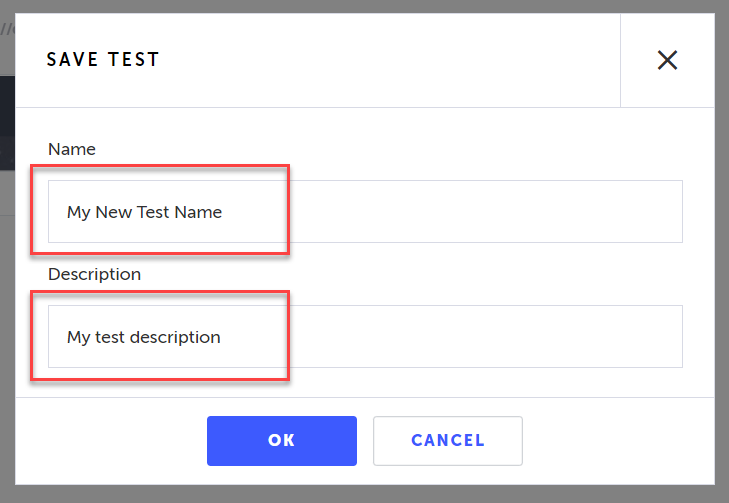Close the Save Test dialog with X

point(667,60)
